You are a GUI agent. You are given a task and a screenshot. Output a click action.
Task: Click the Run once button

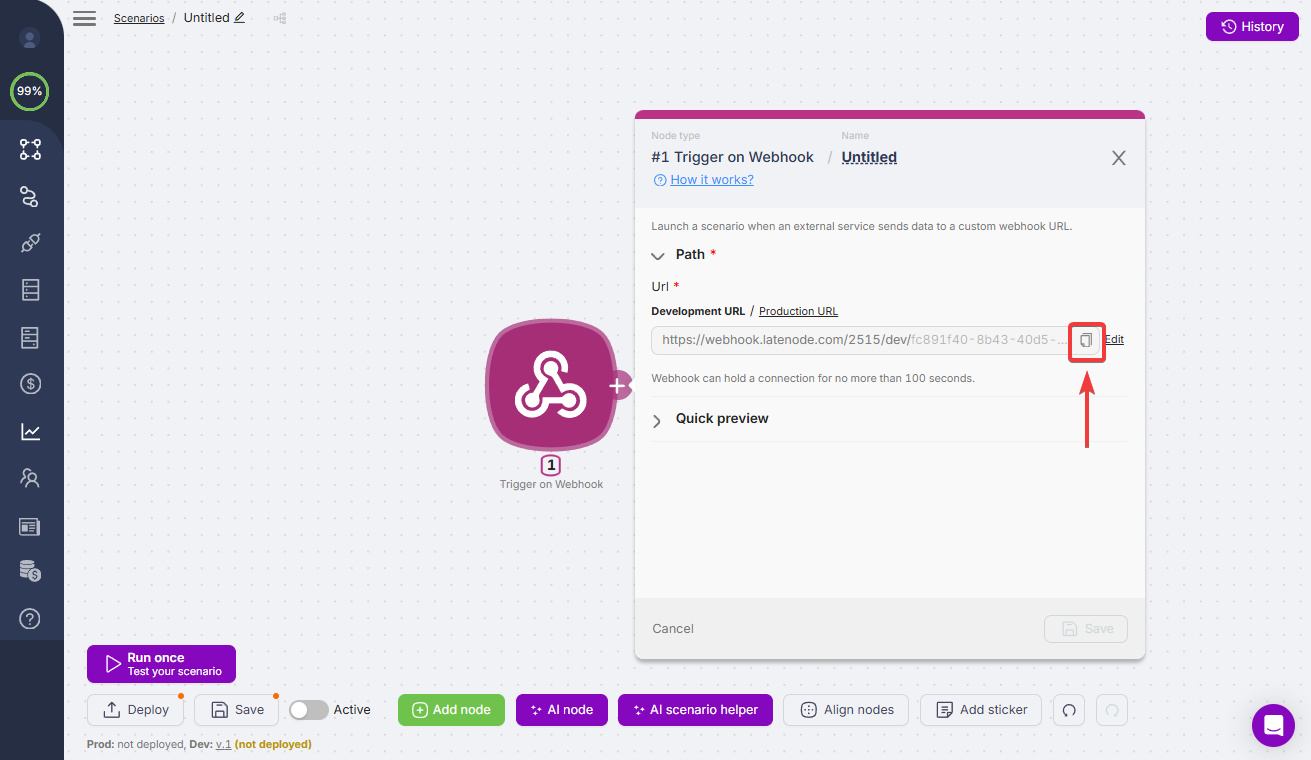161,664
